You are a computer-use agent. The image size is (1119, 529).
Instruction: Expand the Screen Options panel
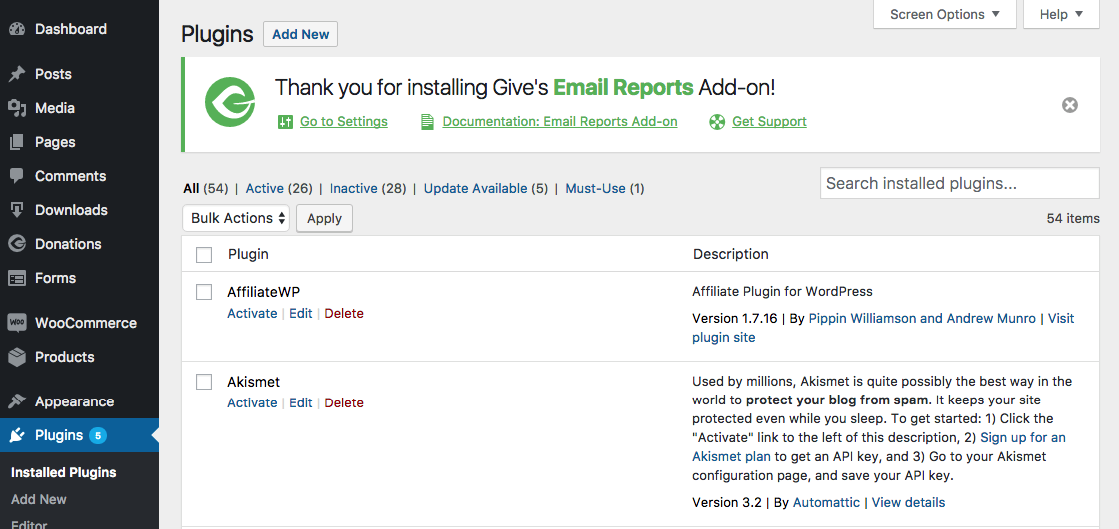coord(945,14)
